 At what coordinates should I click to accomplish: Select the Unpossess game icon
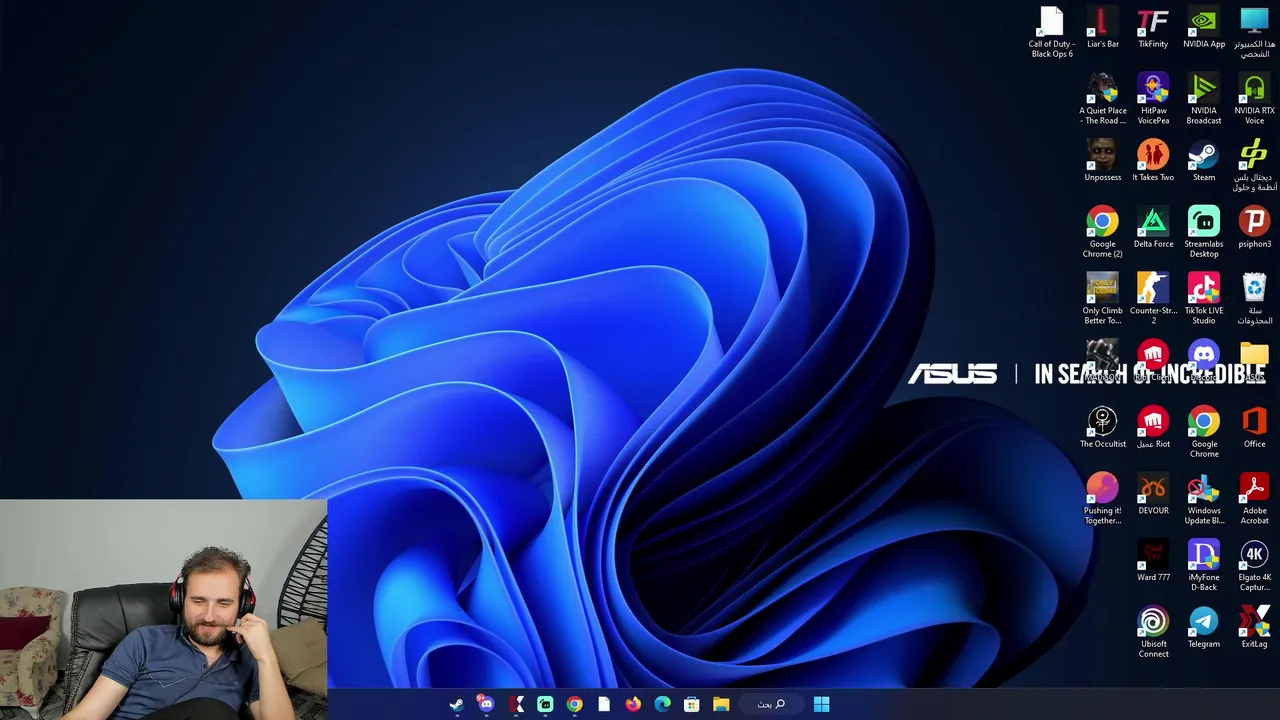(x=1102, y=161)
